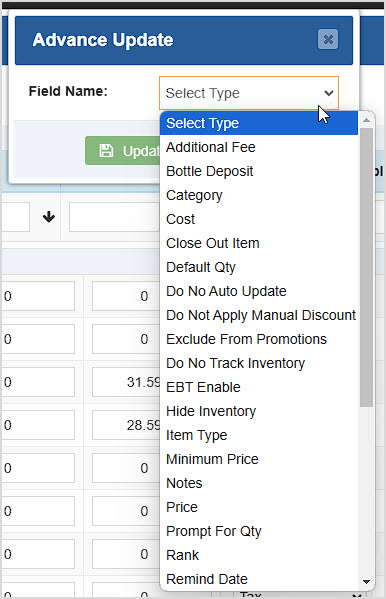Select Bottle Deposit option
Viewport: 386px width, 599px height.
click(x=259, y=171)
